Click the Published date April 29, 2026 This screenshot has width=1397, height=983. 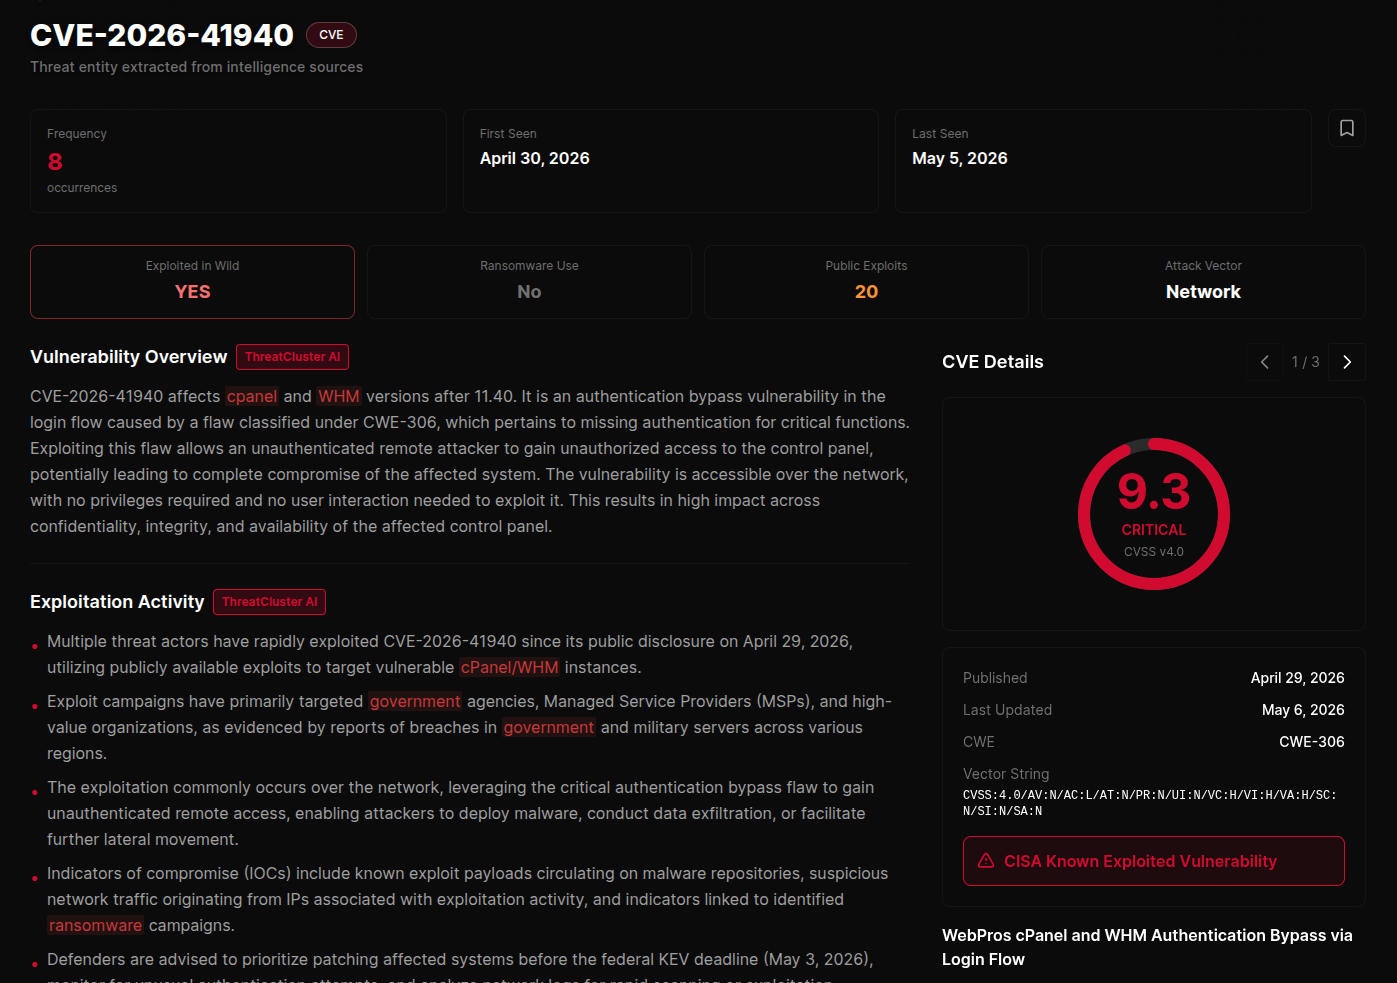pos(1297,678)
